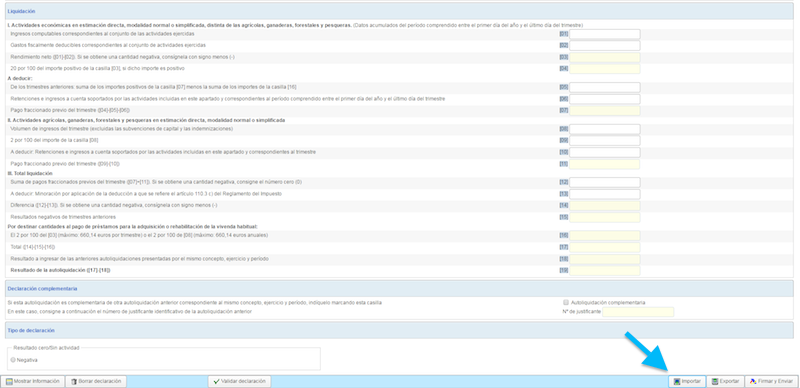The image size is (800, 388).
Task: Click casilla [08] volumen de ingresos field
Action: (x=605, y=129)
